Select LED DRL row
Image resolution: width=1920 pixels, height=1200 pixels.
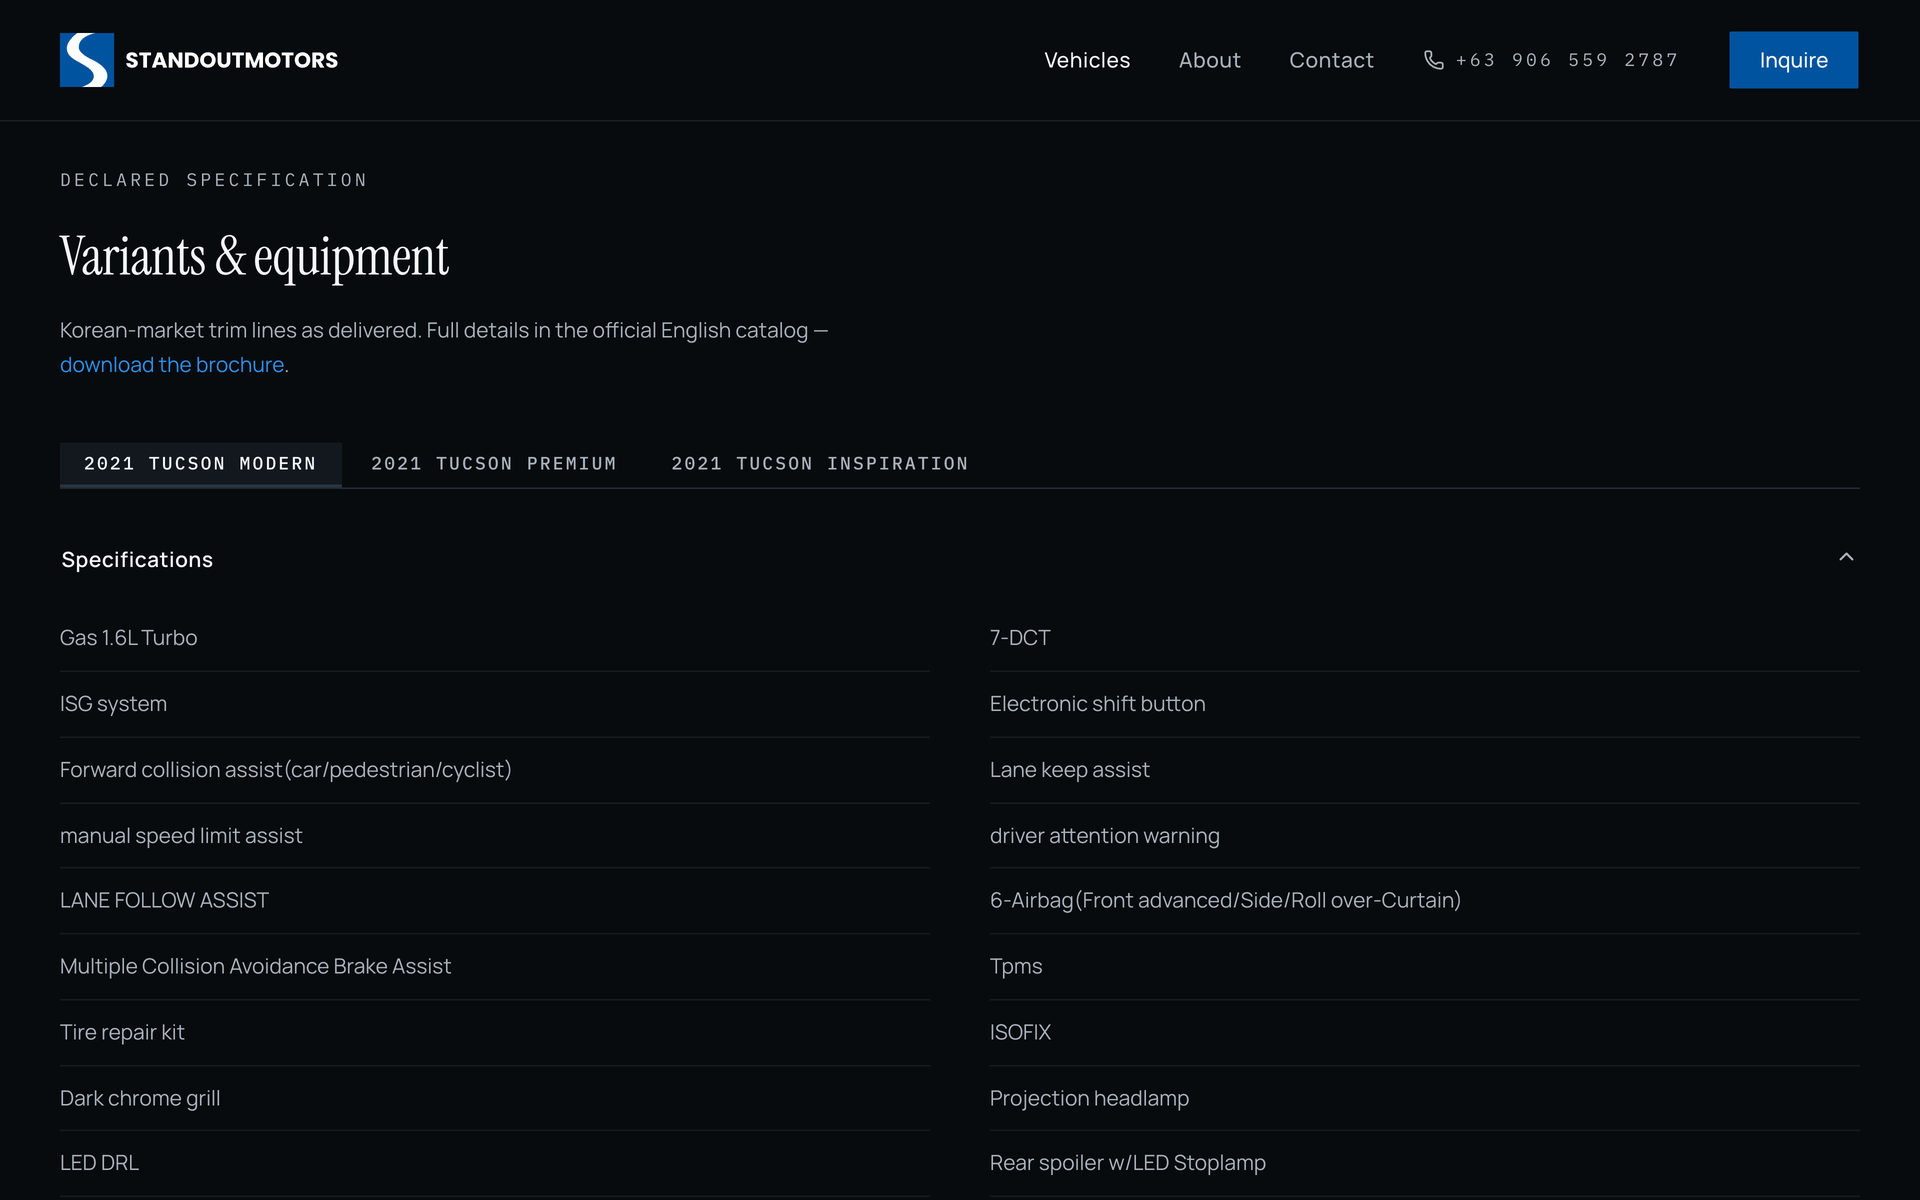tap(494, 1163)
